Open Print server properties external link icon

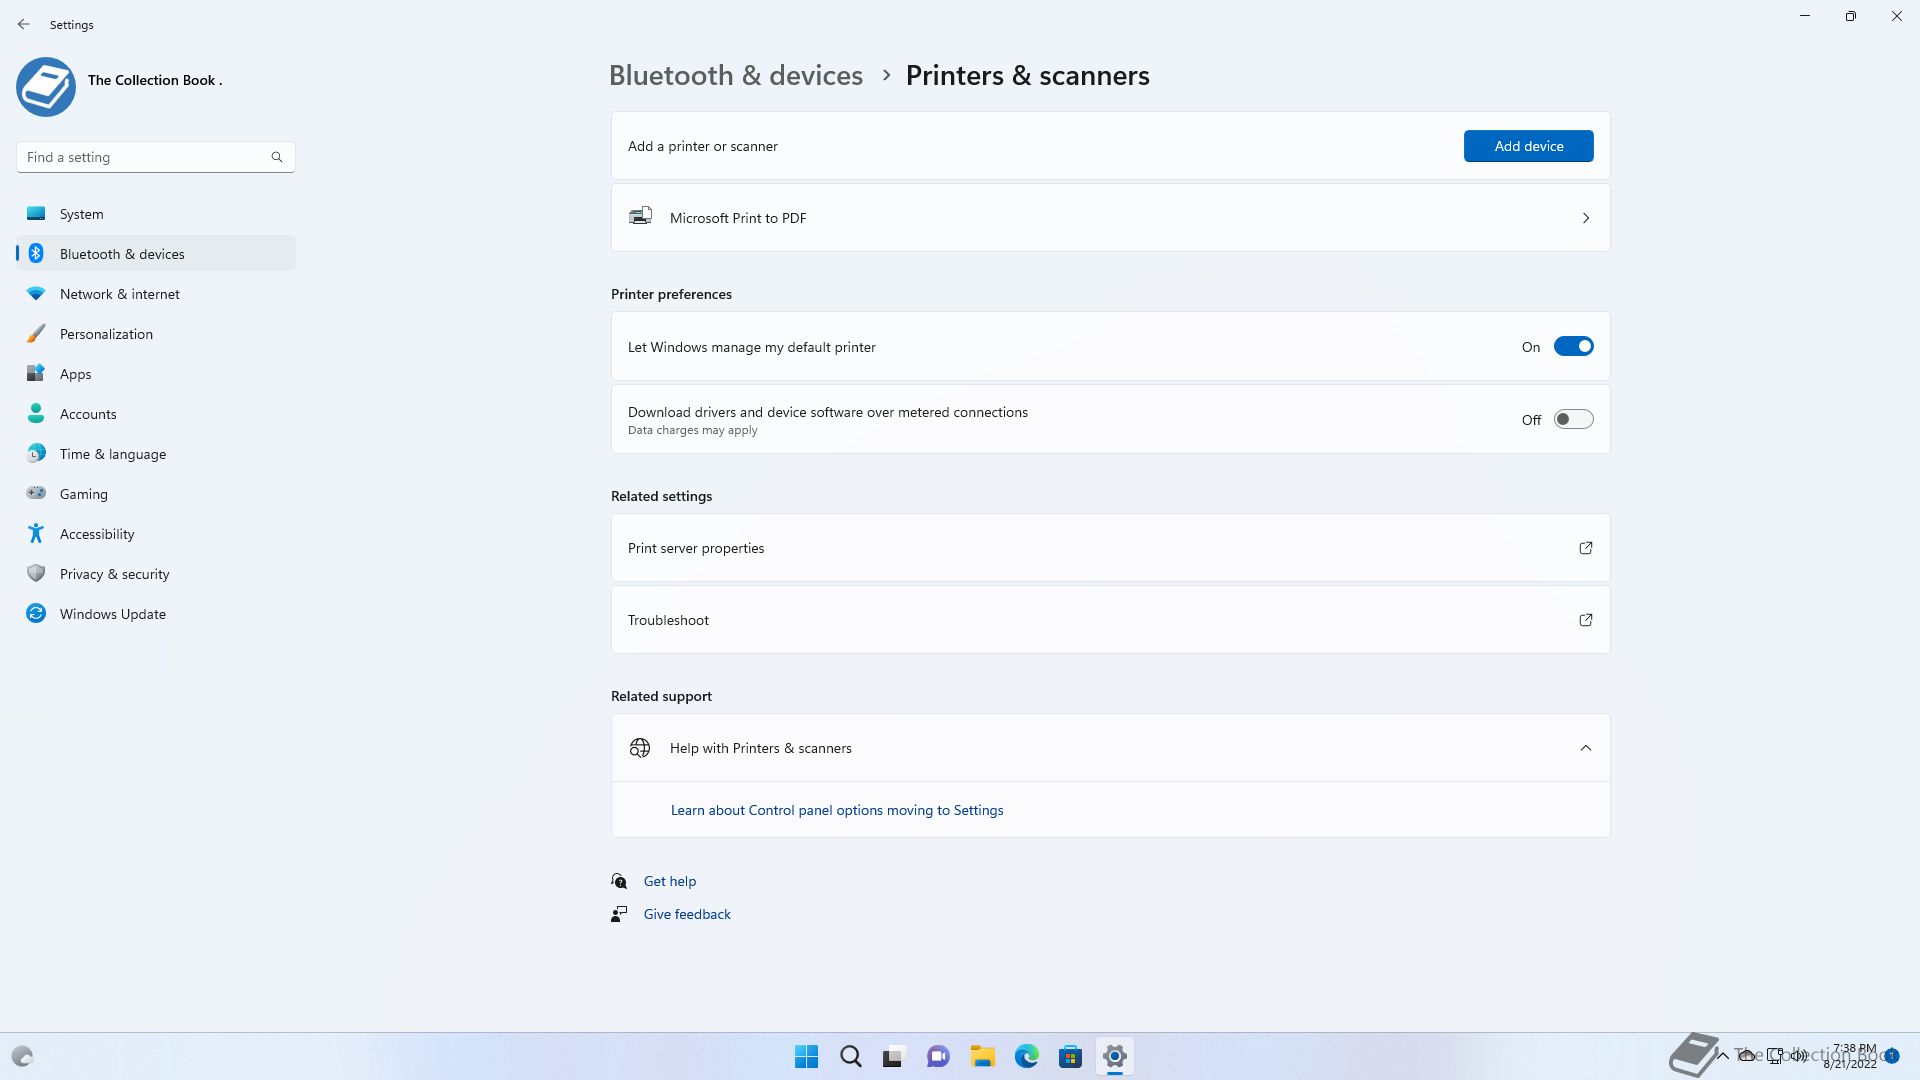[x=1586, y=548]
